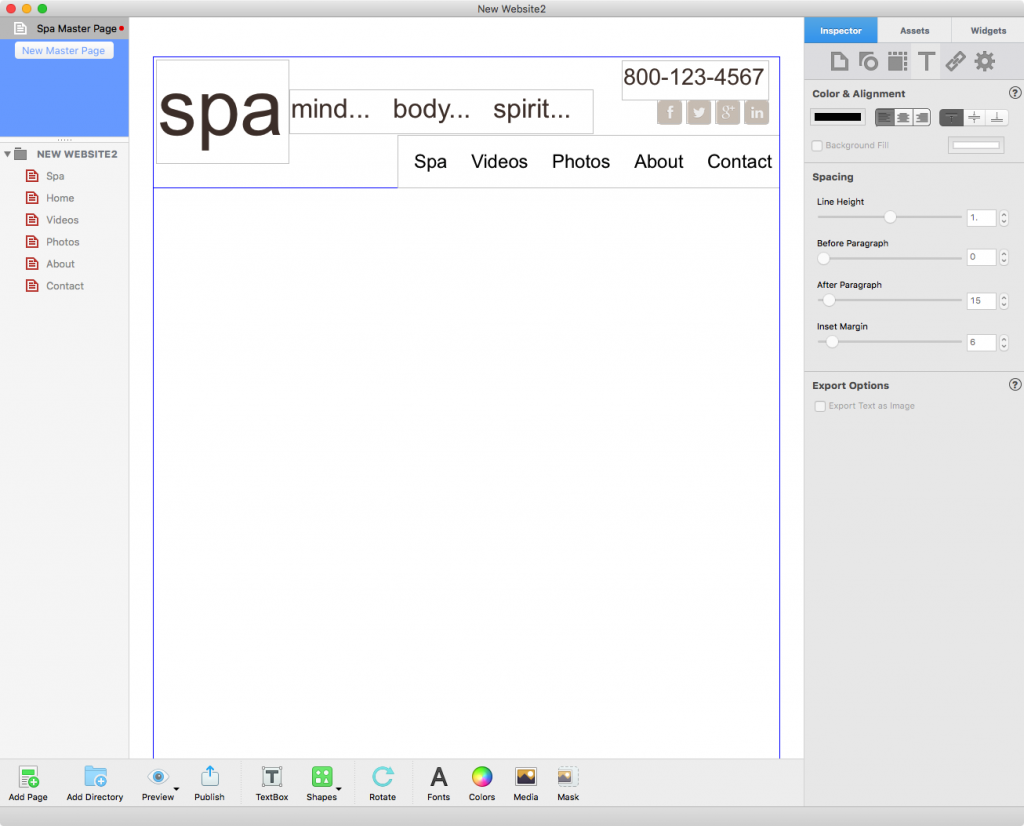Viewport: 1024px width, 826px height.
Task: Open Export Options help question mark
Action: point(1015,385)
